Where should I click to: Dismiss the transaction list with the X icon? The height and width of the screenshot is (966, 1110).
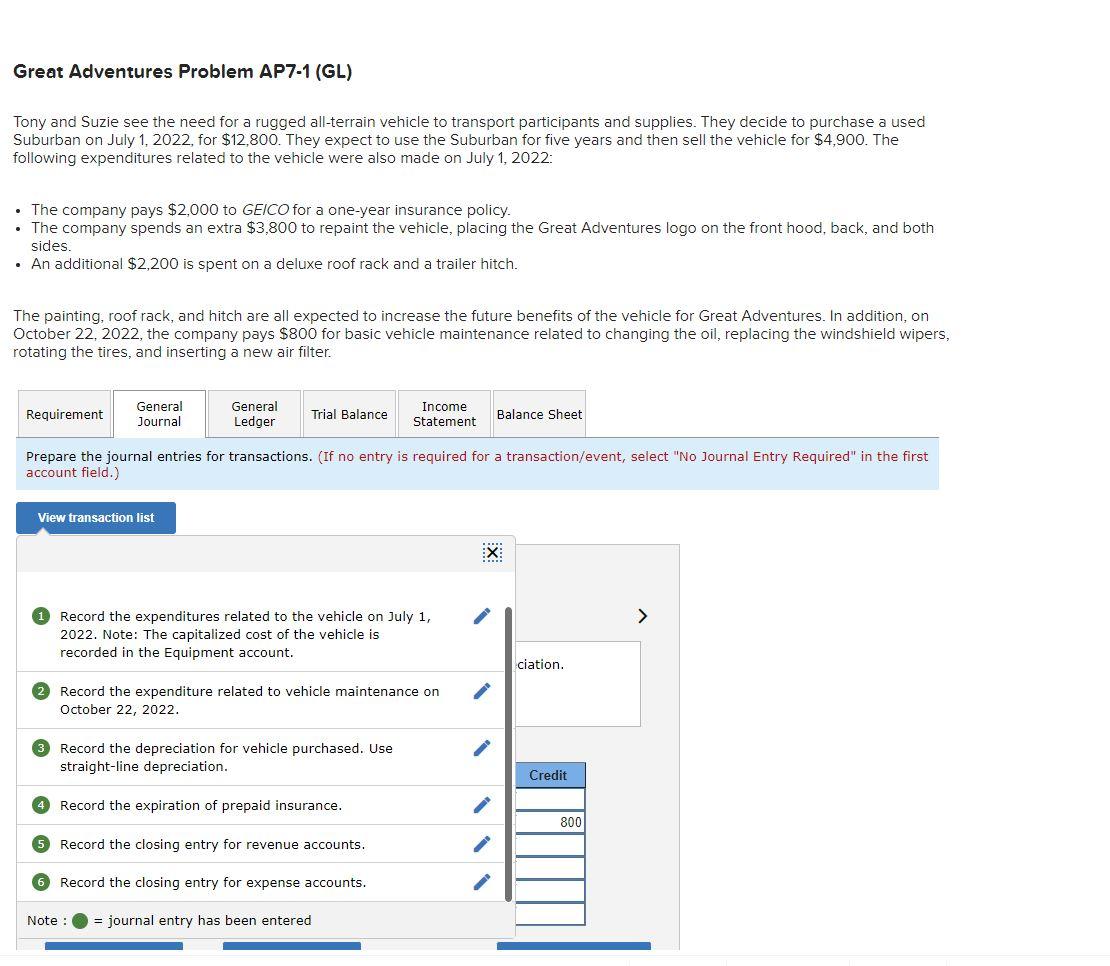tap(490, 551)
